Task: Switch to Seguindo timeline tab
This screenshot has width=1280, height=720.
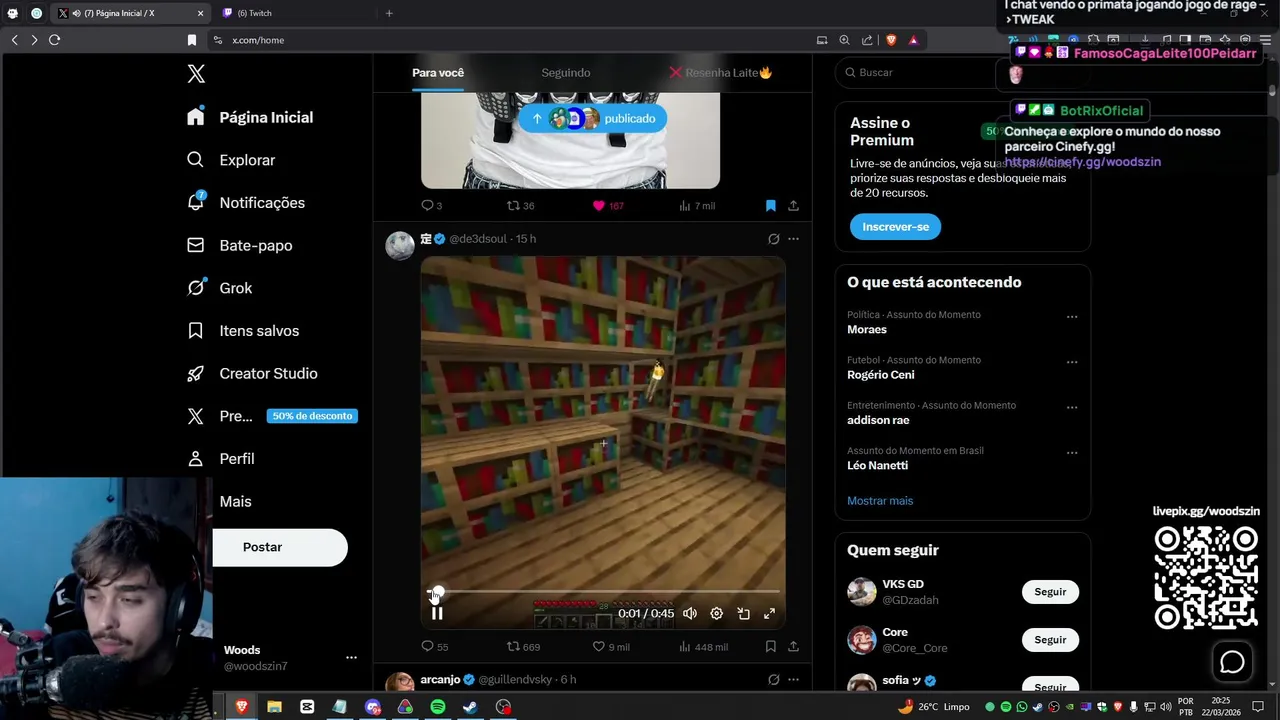Action: [x=566, y=73]
